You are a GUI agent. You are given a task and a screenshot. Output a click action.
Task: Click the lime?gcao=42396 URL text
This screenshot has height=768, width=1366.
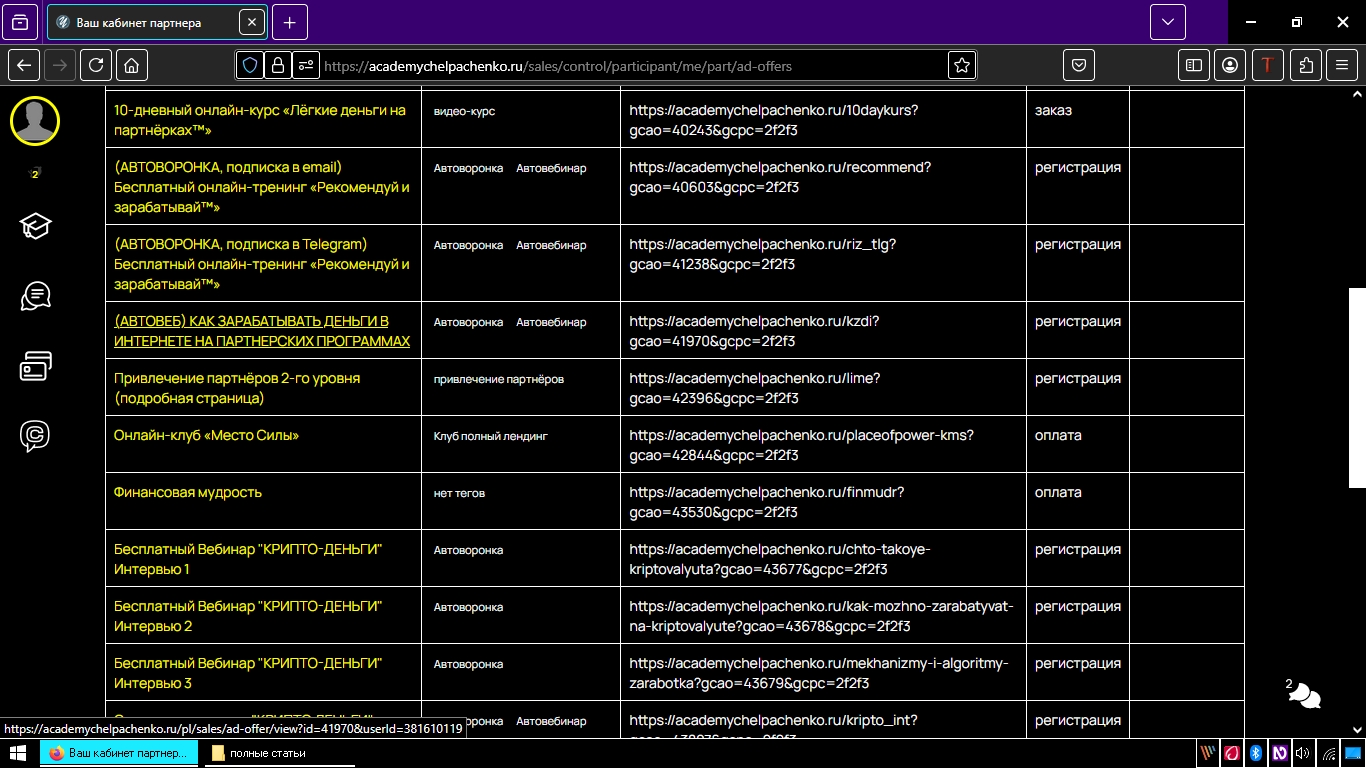point(755,388)
